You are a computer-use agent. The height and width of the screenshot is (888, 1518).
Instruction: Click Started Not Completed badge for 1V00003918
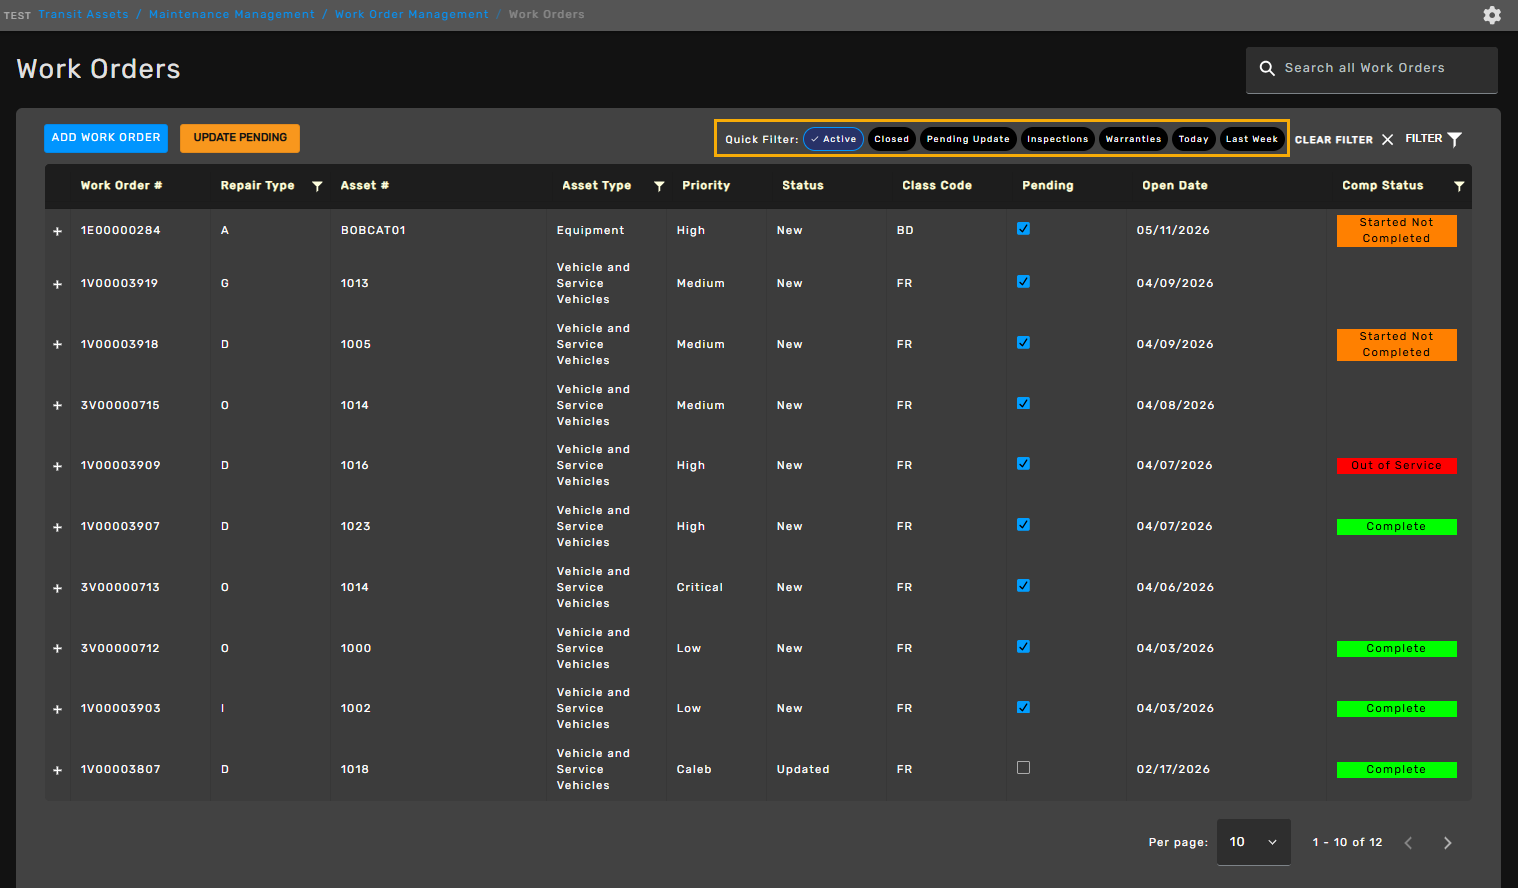coord(1396,345)
